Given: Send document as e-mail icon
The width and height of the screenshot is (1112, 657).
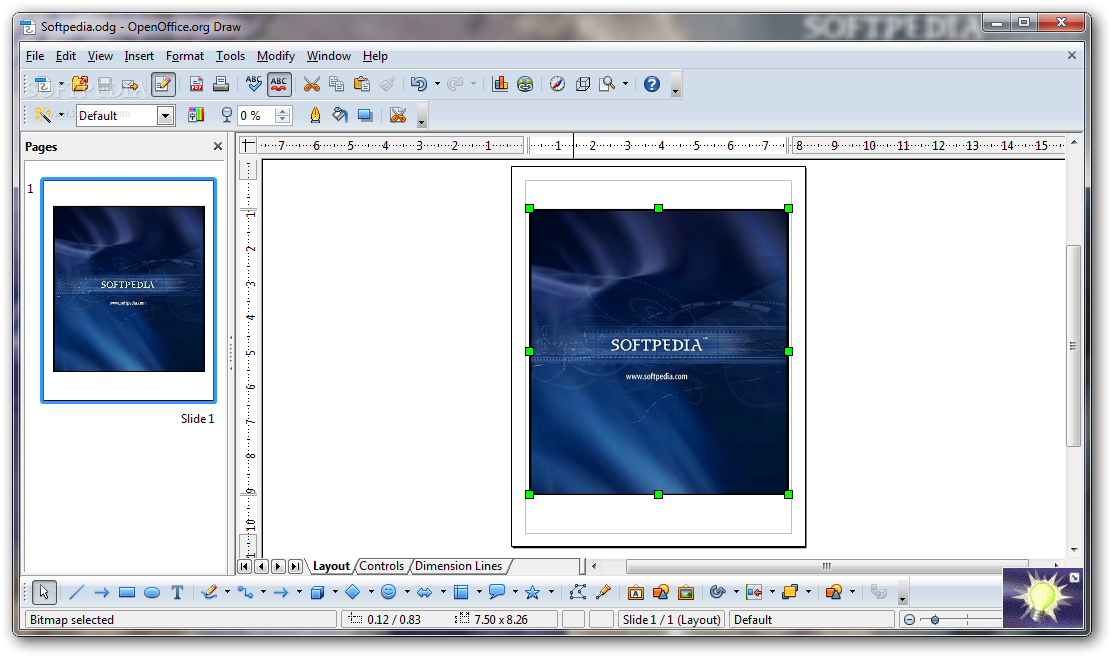Looking at the screenshot, I should (130, 84).
